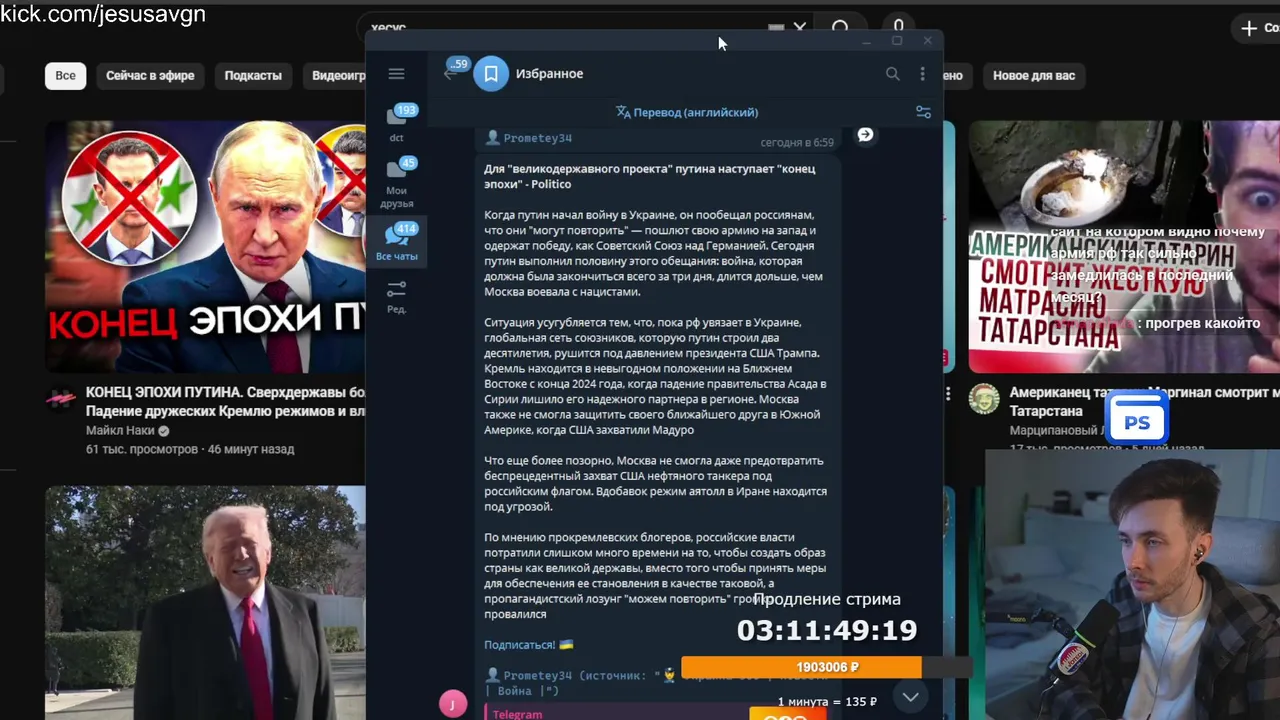
Task: Open the Избранное chat title header
Action: (x=549, y=73)
